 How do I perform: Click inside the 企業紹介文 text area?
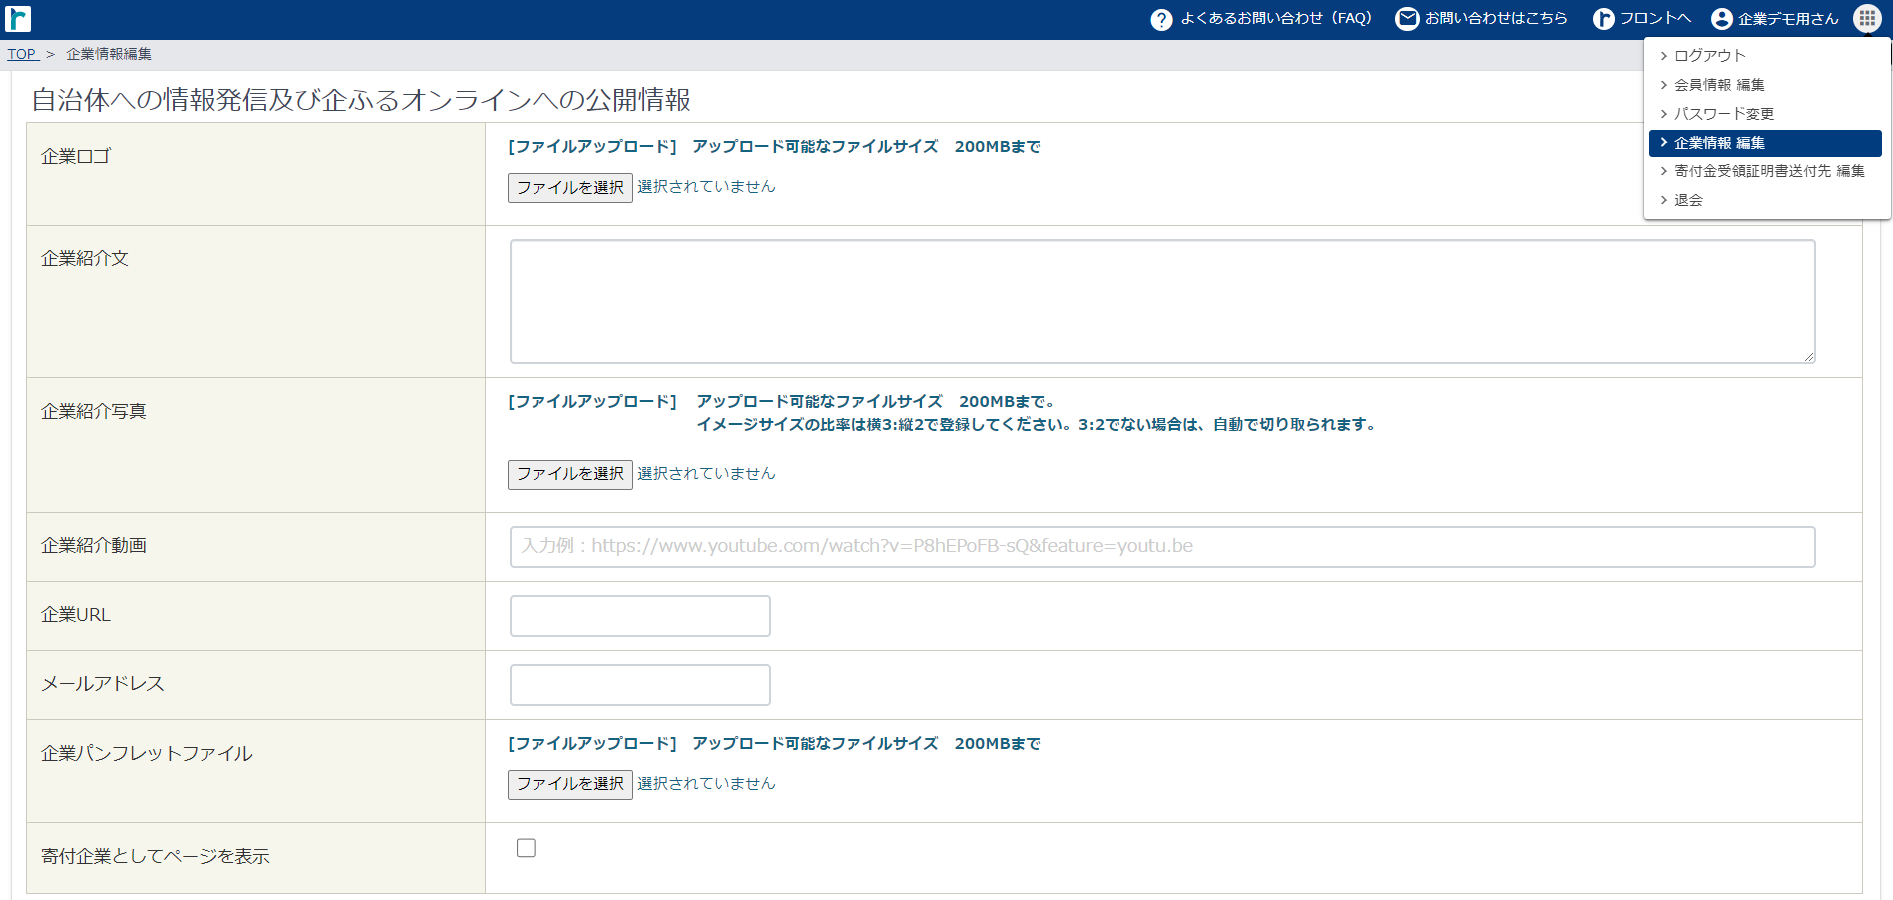[x=1160, y=300]
